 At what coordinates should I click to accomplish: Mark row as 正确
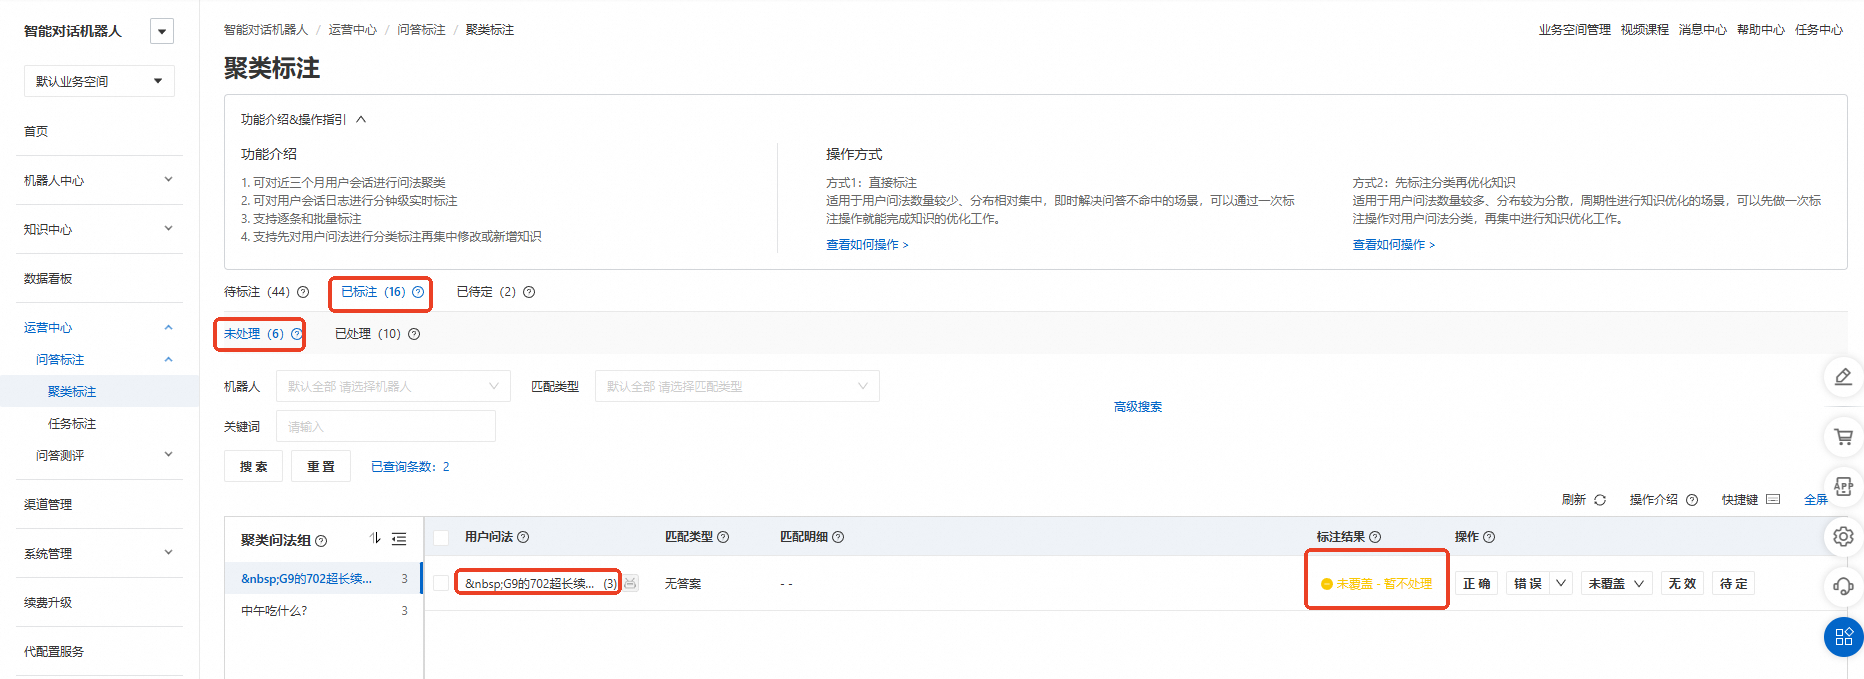tap(1477, 583)
